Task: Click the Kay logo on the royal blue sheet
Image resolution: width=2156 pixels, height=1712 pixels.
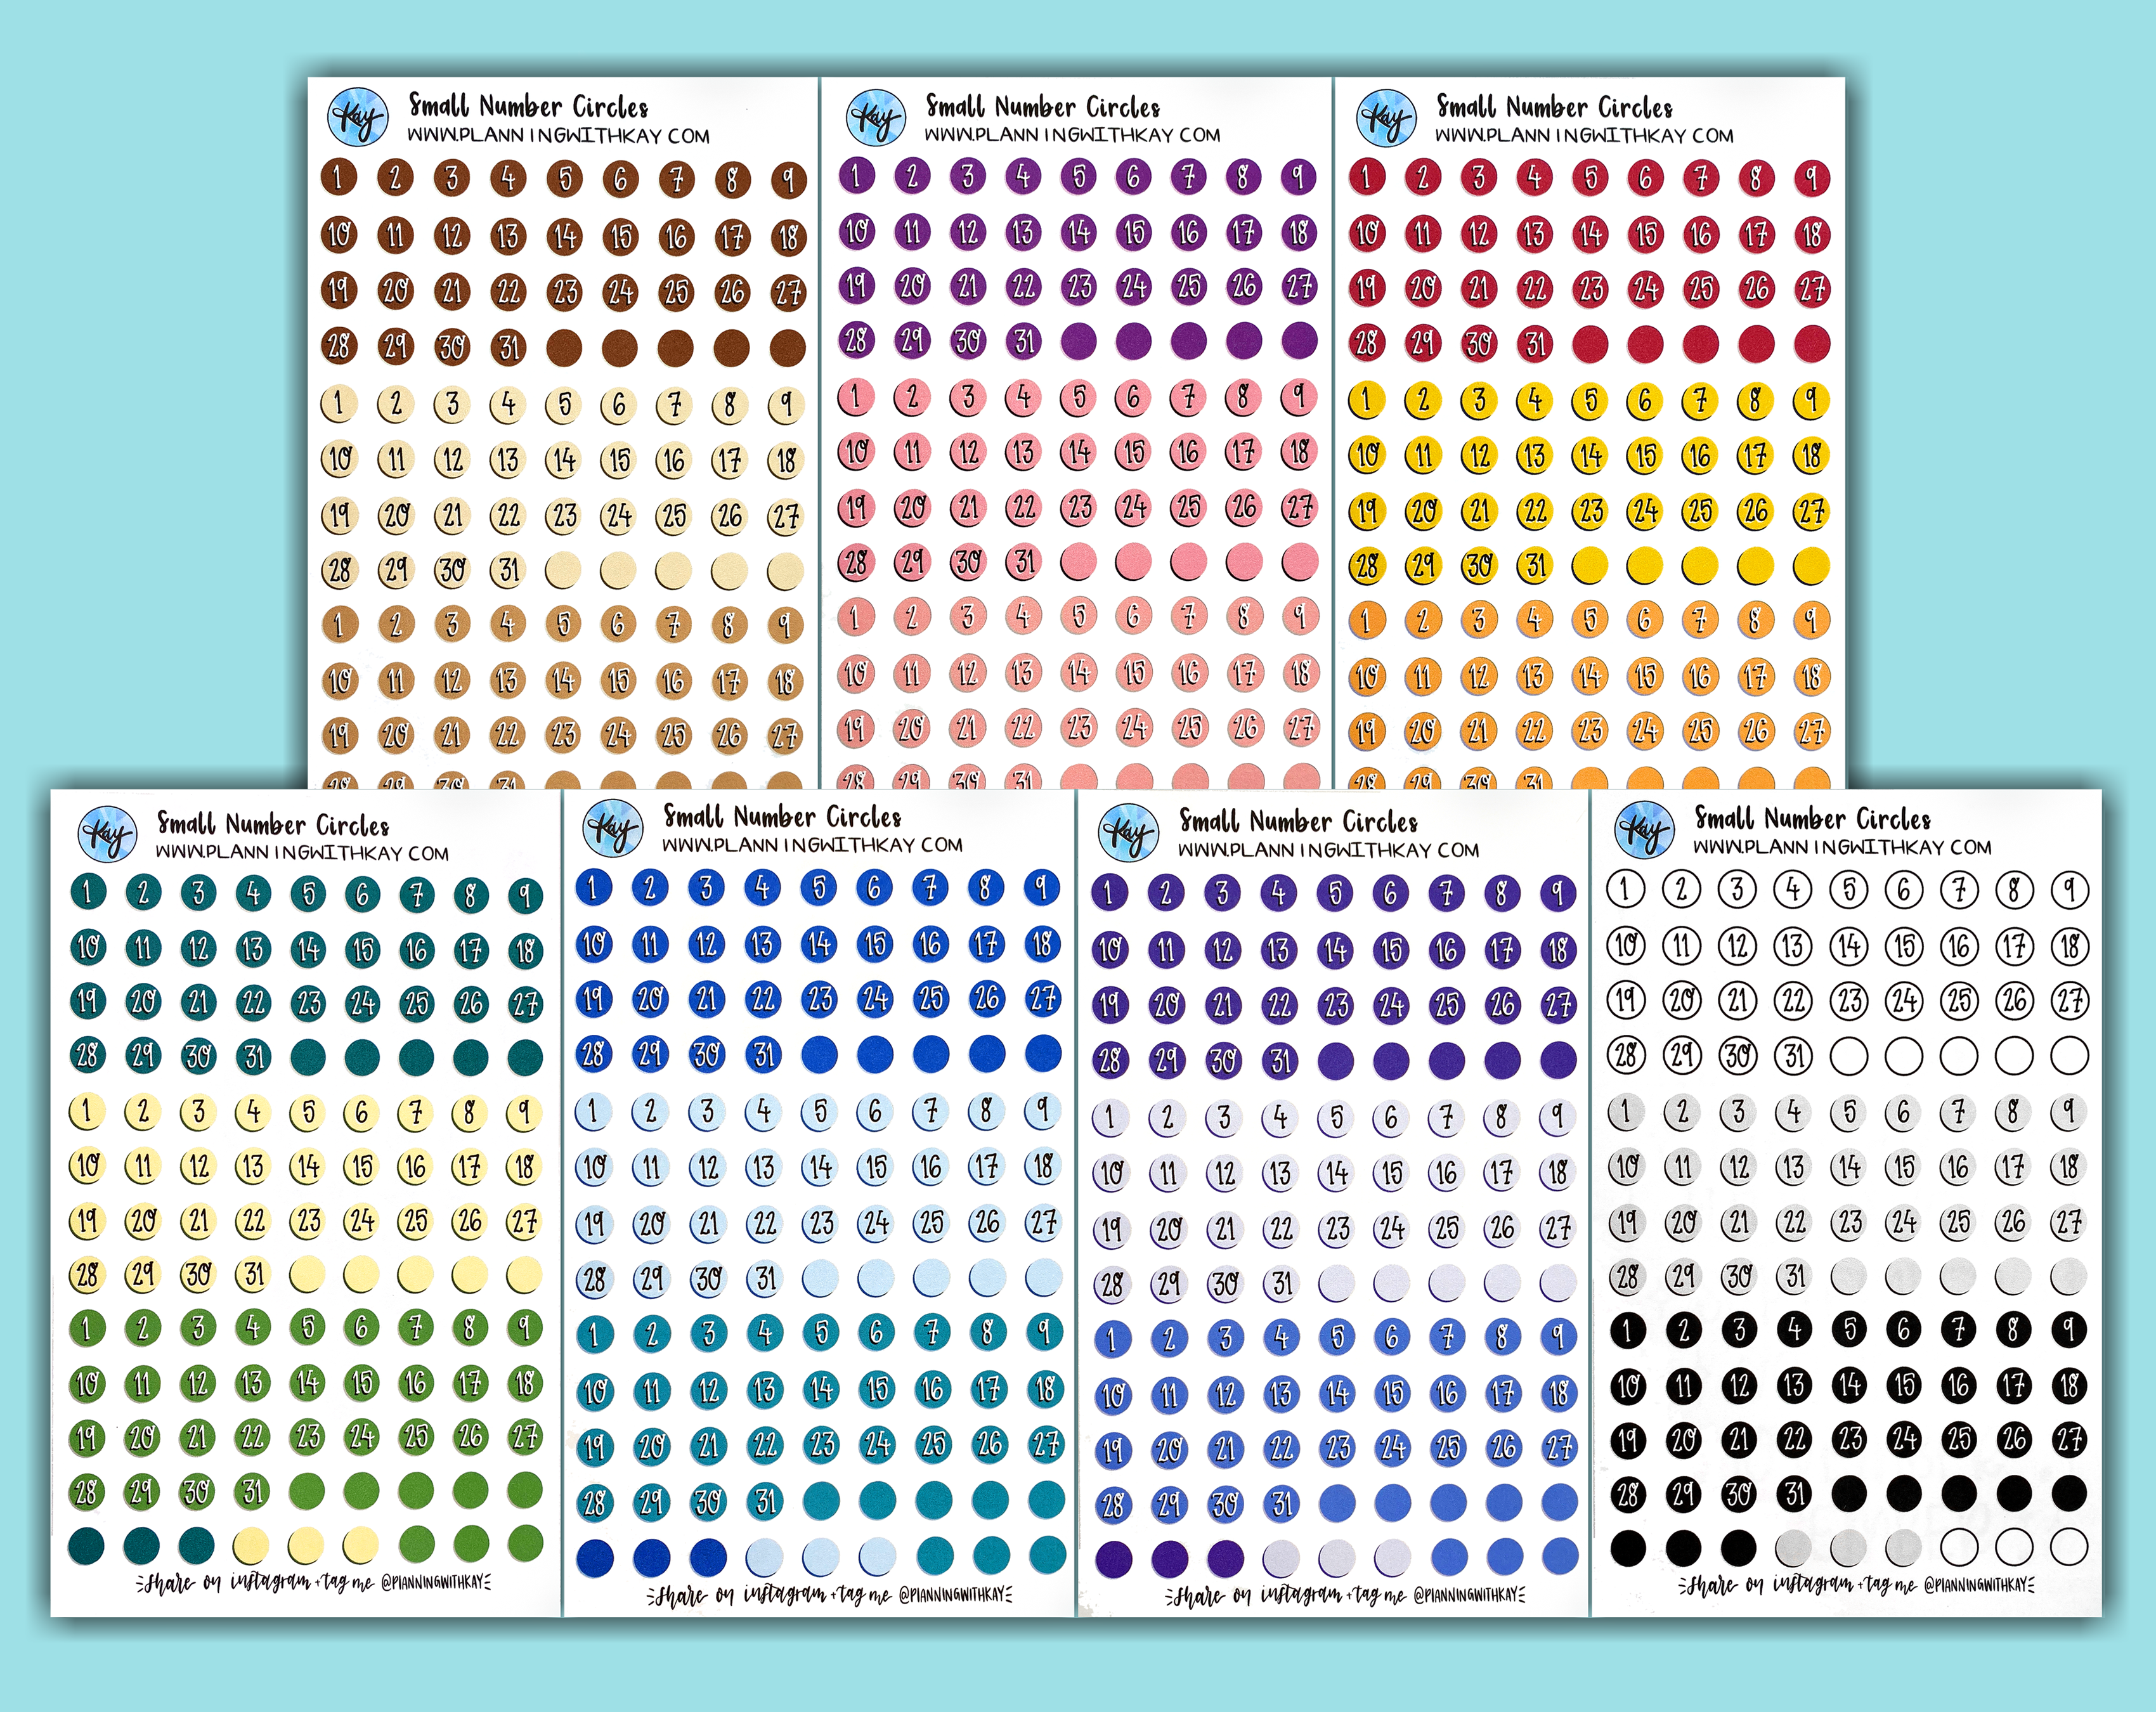Action: [612, 828]
